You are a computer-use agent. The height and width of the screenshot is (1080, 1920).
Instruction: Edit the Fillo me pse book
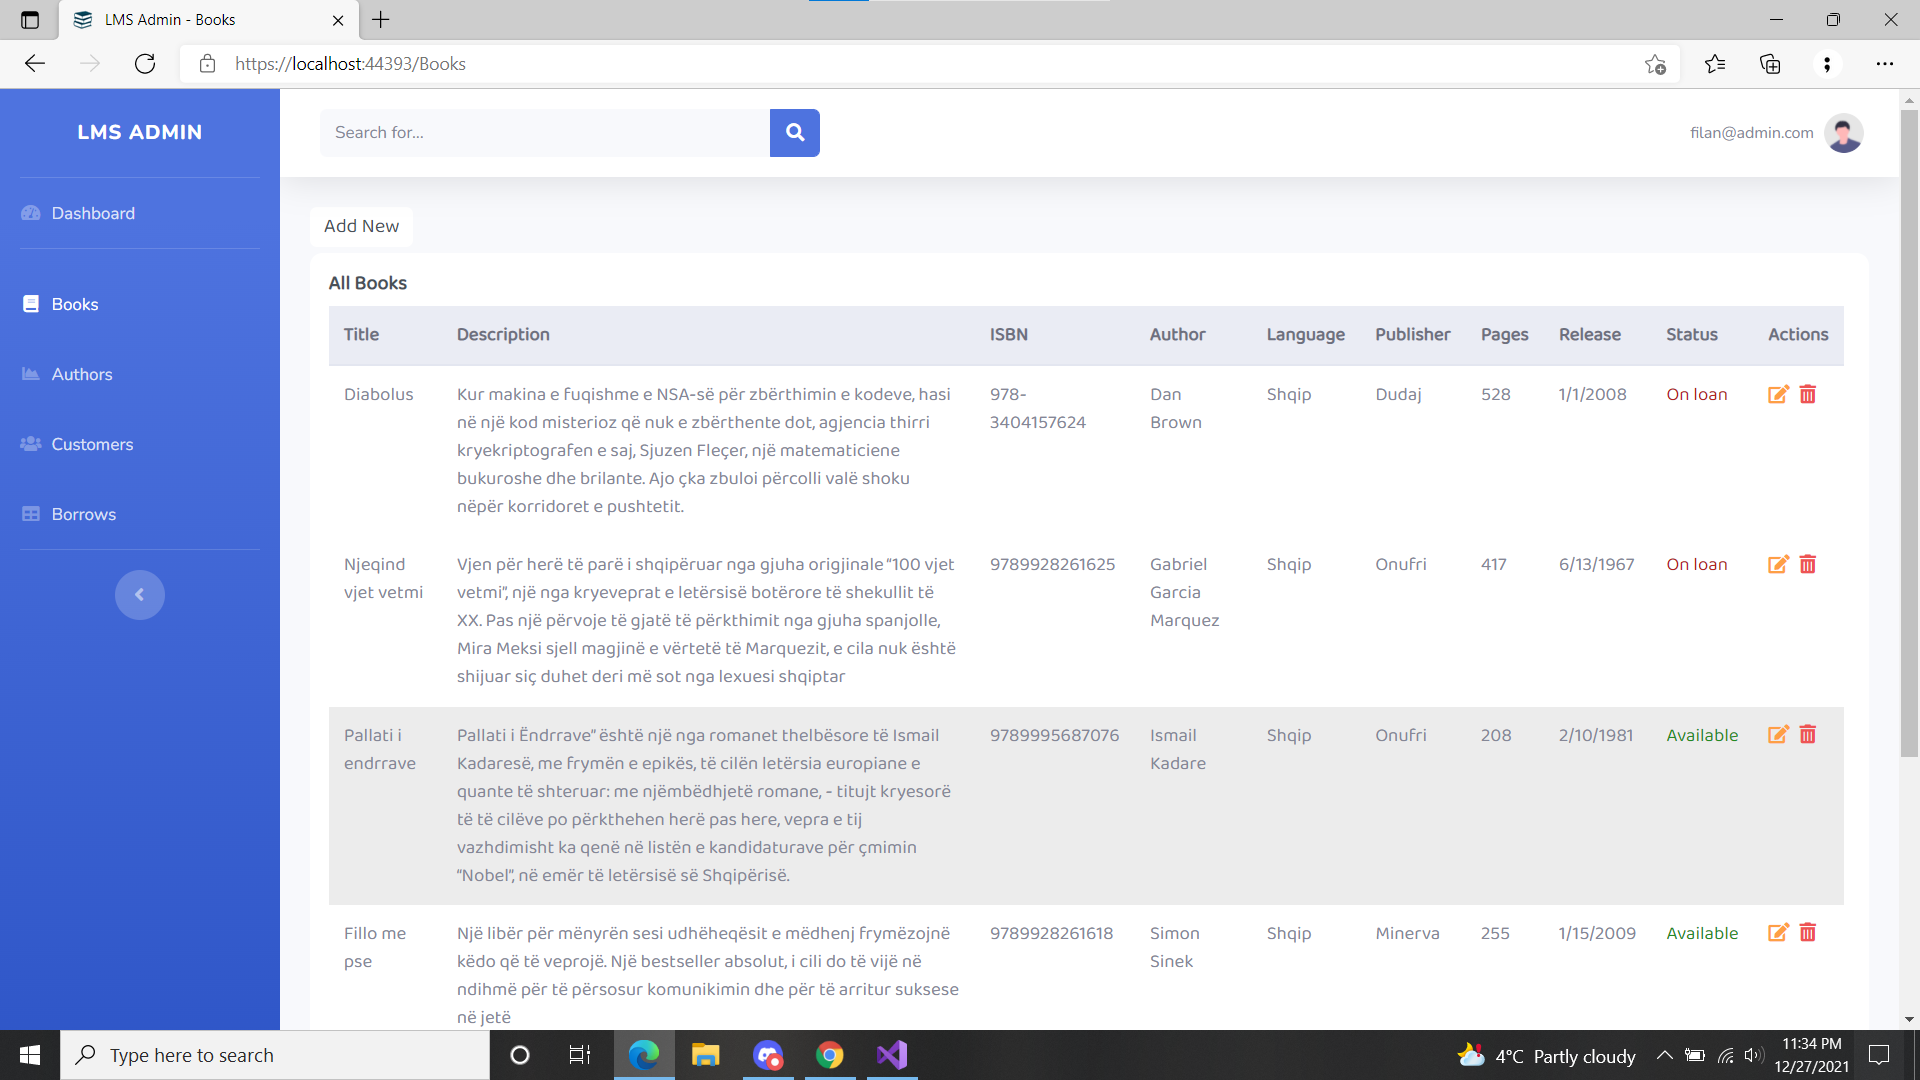(x=1777, y=933)
